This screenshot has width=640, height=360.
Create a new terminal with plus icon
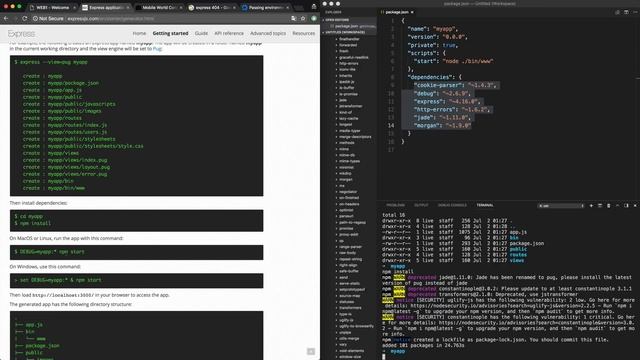591,206
